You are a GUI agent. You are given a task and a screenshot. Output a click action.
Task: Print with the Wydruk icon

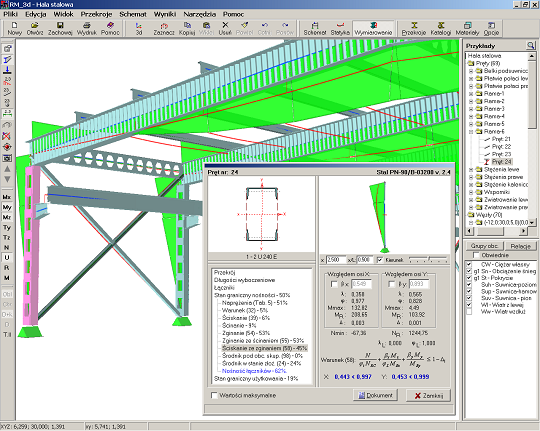(86, 28)
